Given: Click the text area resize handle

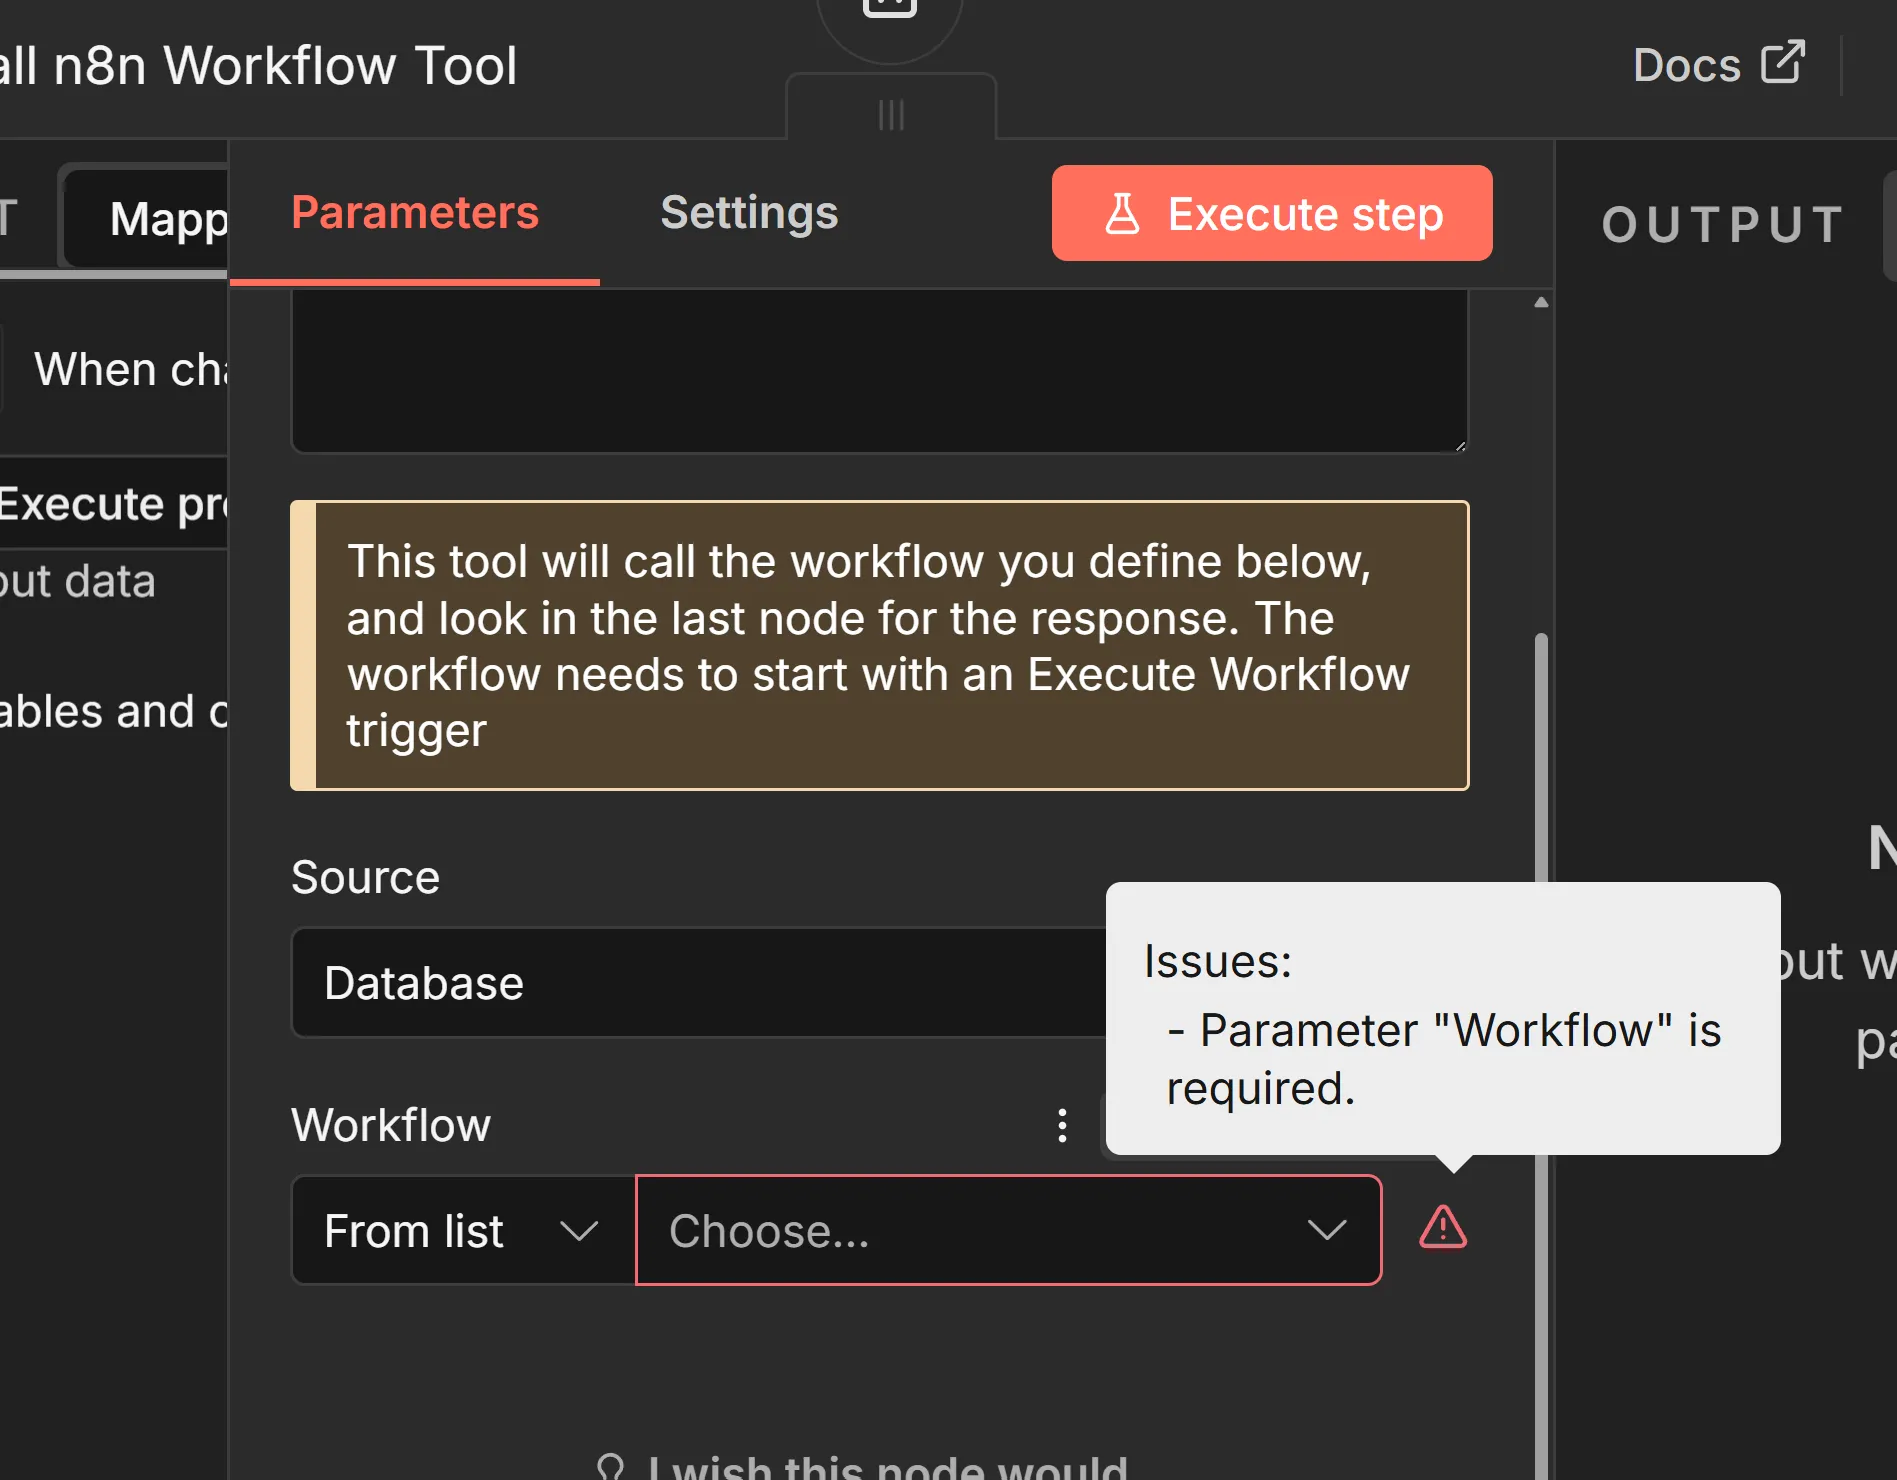Looking at the screenshot, I should coord(1460,446).
